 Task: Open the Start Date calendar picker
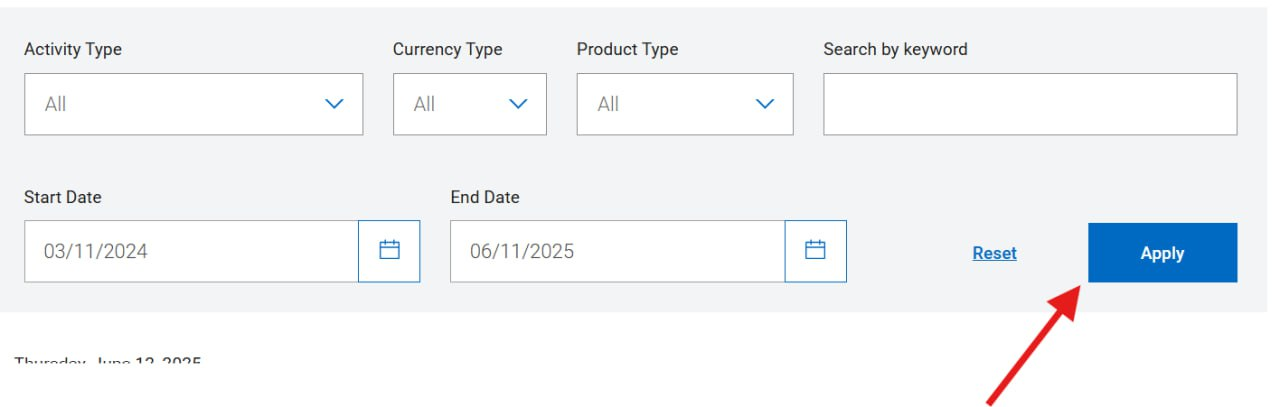(x=389, y=251)
